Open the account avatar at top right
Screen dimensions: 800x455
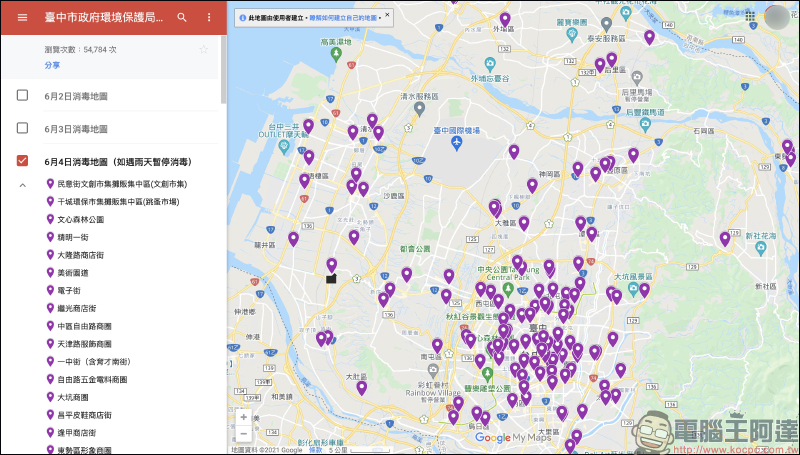coord(777,16)
